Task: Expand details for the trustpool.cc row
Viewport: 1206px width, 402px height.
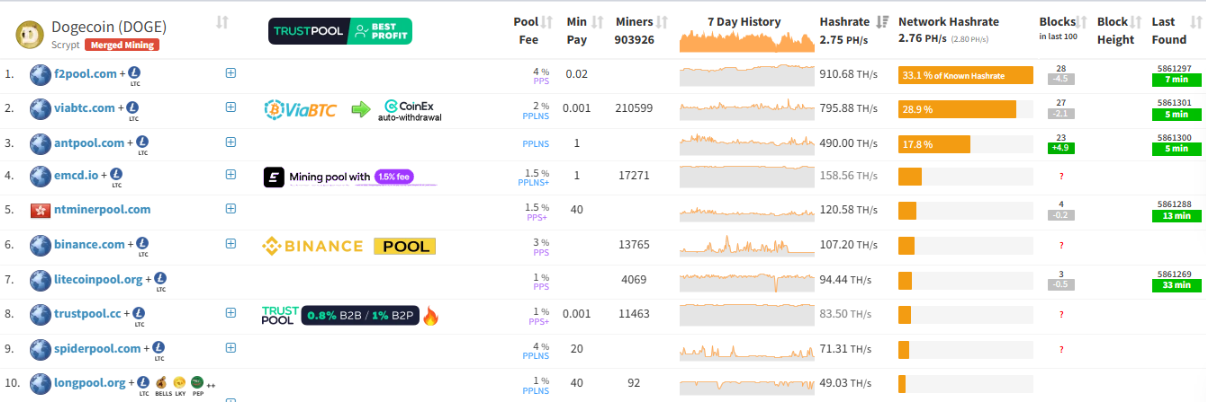Action: (231, 313)
